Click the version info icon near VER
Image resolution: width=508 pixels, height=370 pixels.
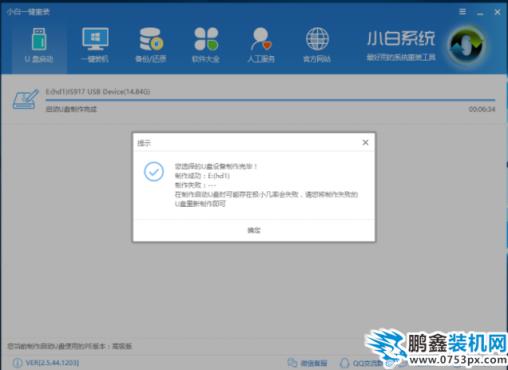click(17, 363)
